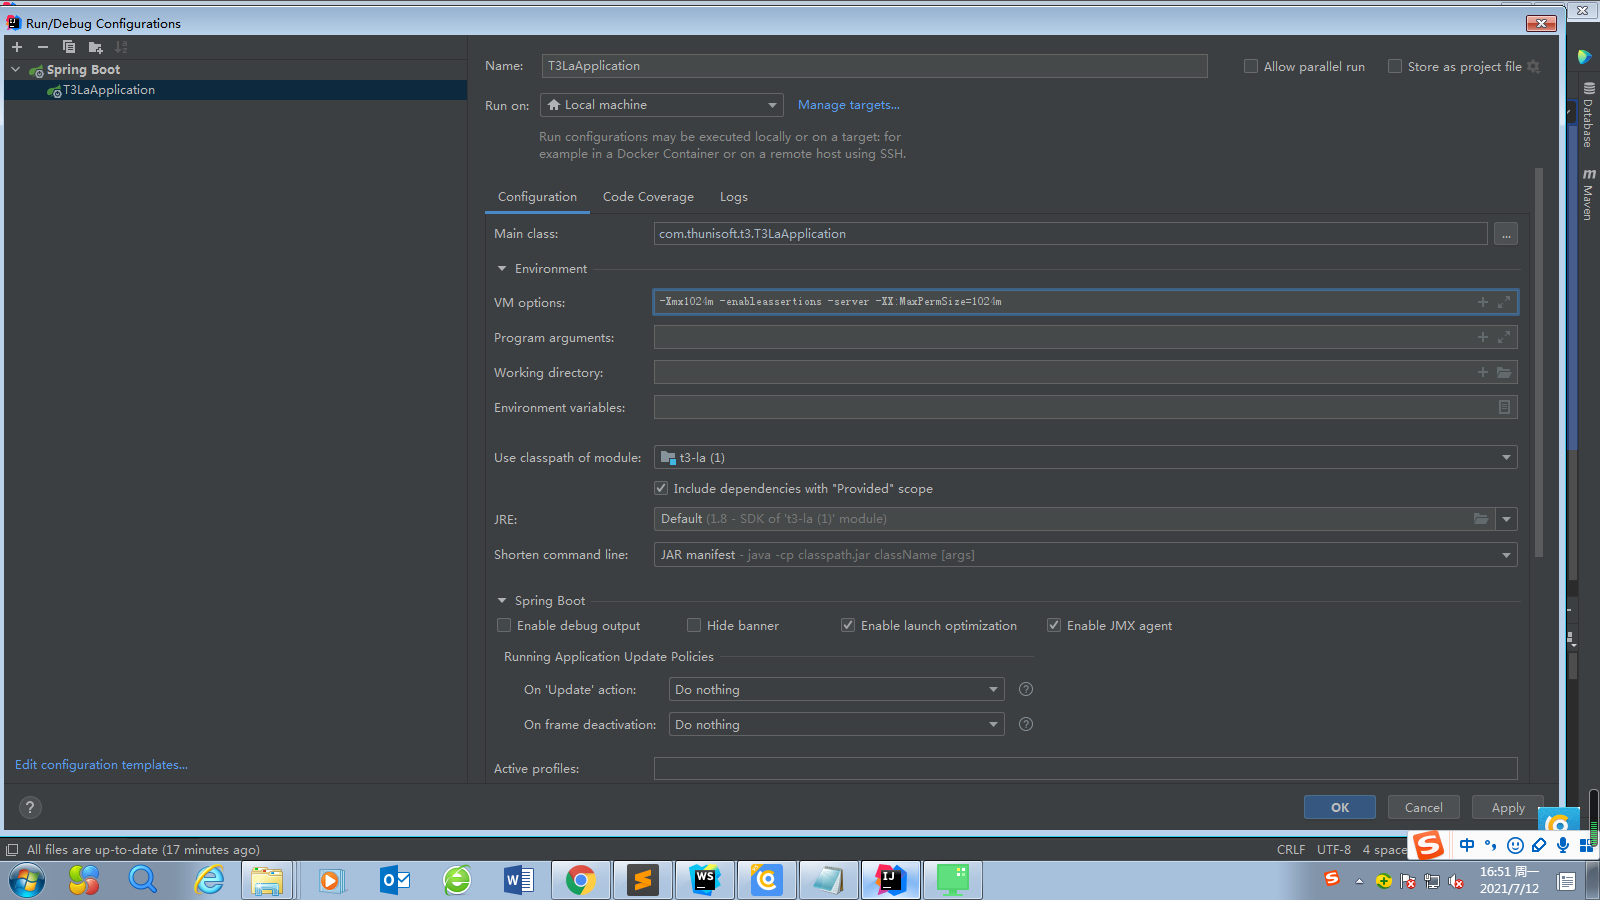Image resolution: width=1600 pixels, height=900 pixels.
Task: Open Database tool window
Action: pyautogui.click(x=1587, y=115)
